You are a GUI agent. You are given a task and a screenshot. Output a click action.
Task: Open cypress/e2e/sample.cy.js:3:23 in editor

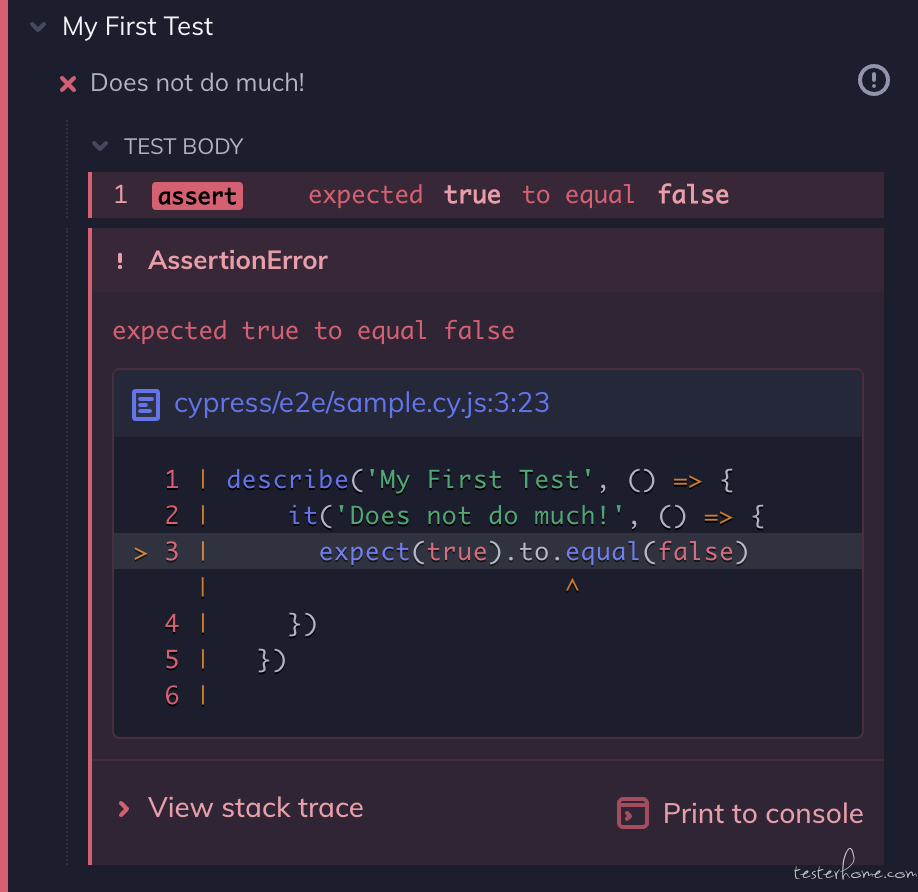tap(362, 403)
